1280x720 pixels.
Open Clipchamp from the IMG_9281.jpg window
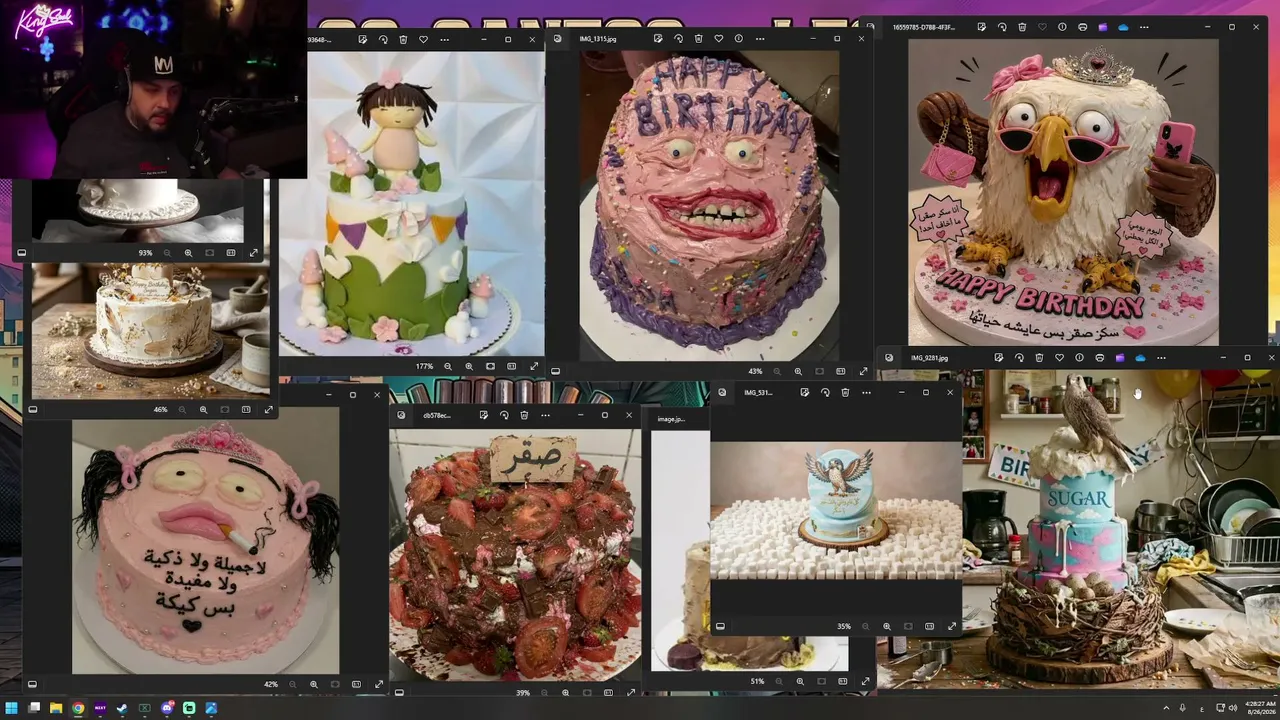(x=1120, y=358)
